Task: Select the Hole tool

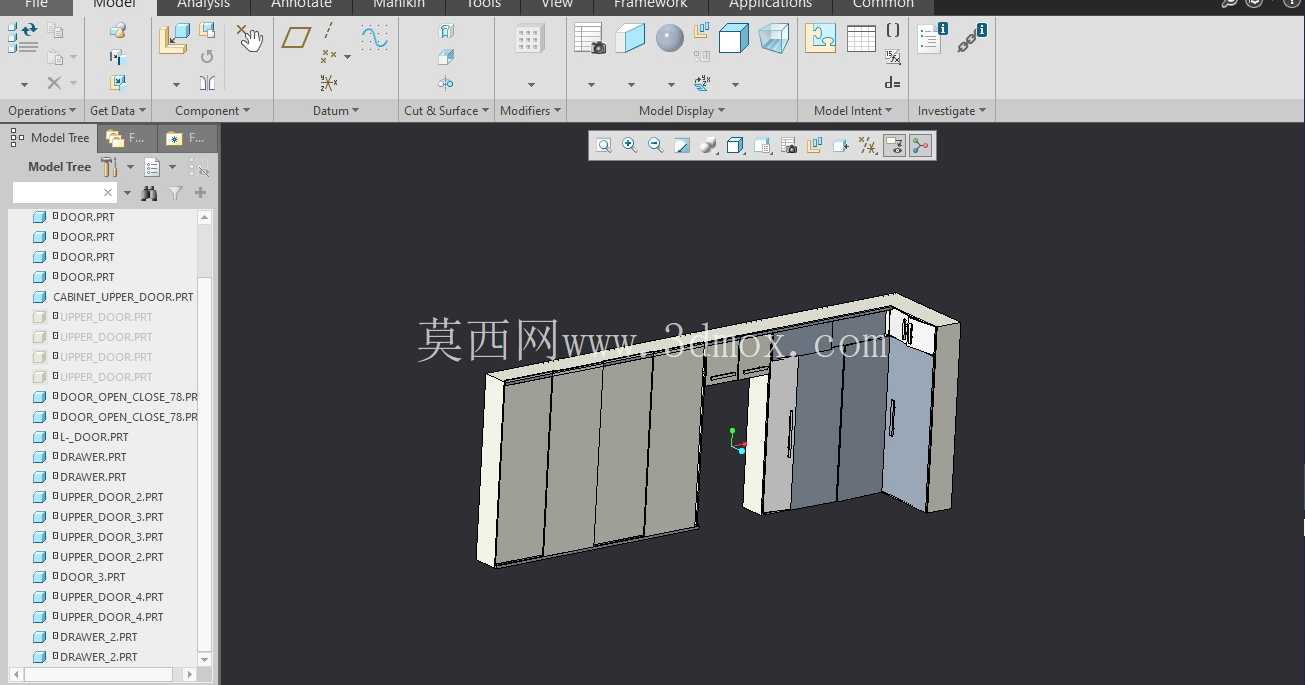Action: click(446, 32)
